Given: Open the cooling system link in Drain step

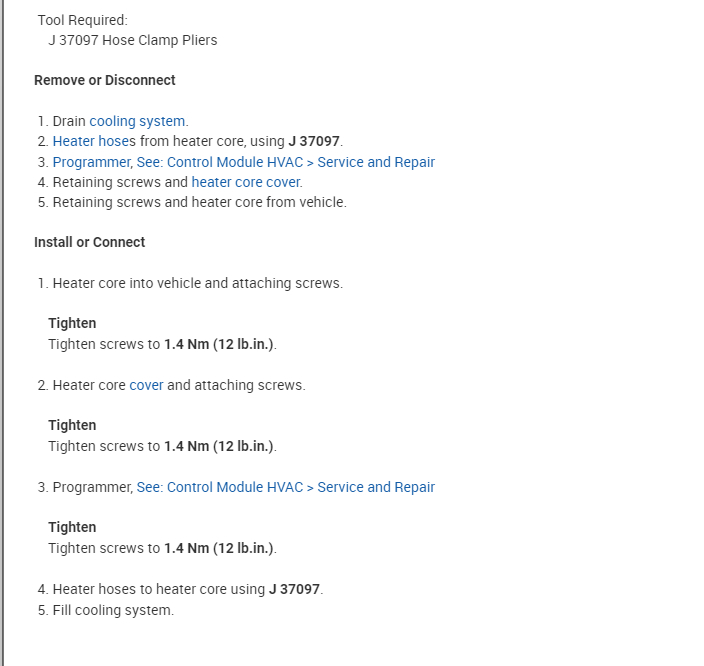Looking at the screenshot, I should [x=137, y=121].
